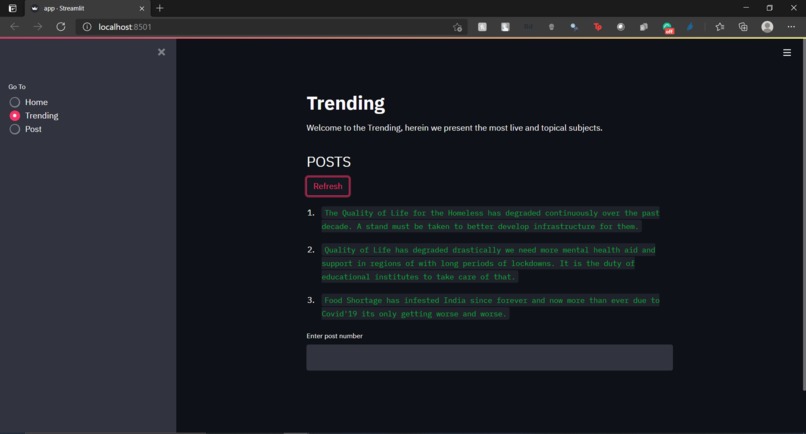
Task: Focus the 'Enter post number' input field
Action: click(489, 357)
